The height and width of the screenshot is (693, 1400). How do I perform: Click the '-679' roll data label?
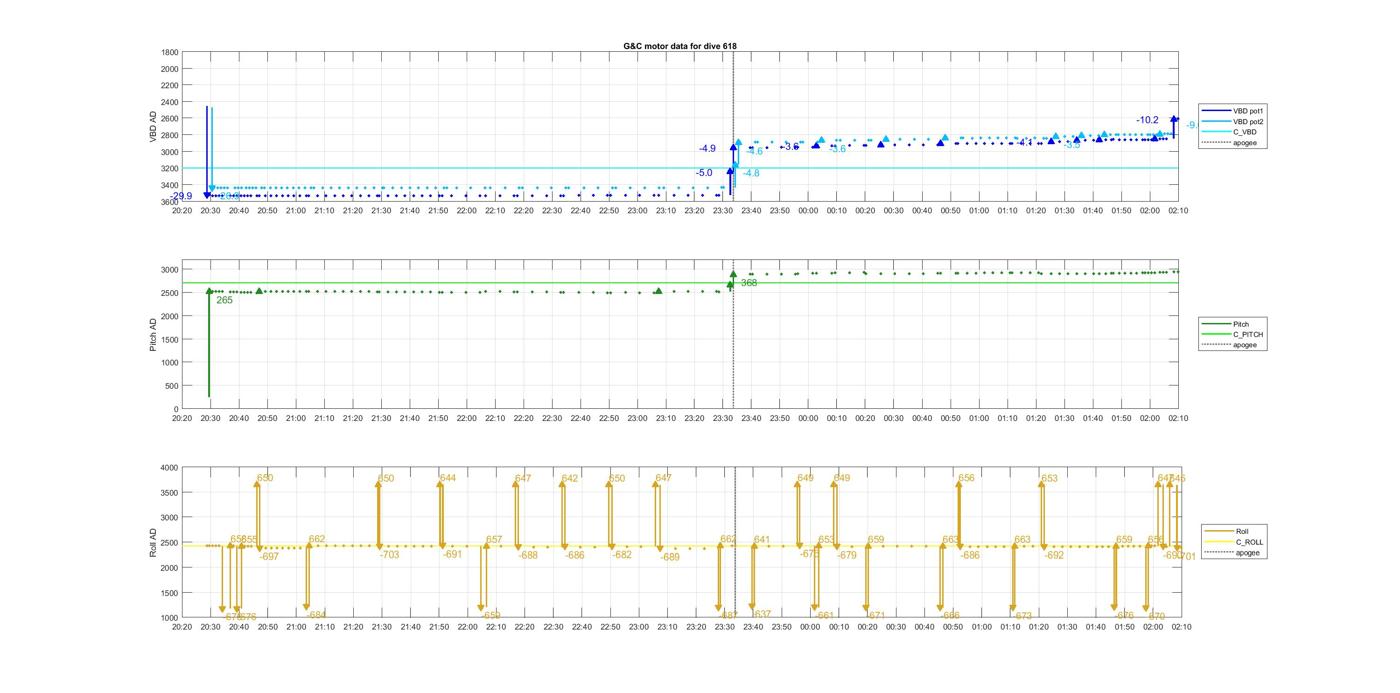click(x=847, y=555)
